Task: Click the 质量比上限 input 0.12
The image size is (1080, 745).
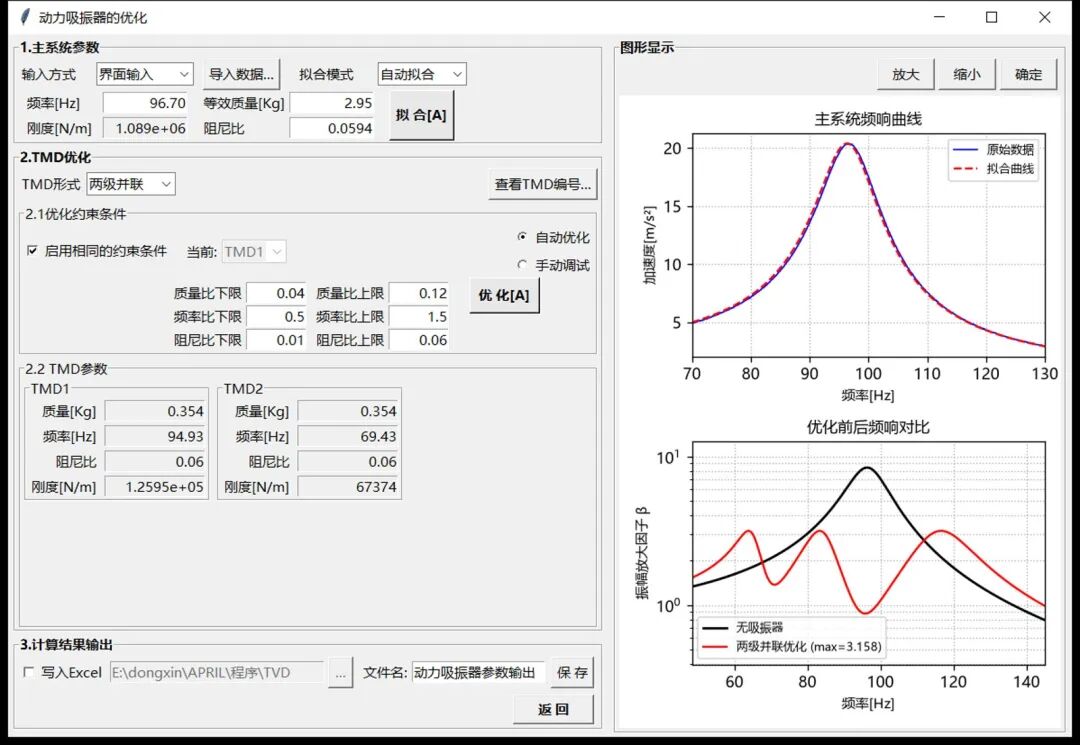Action: [x=419, y=293]
